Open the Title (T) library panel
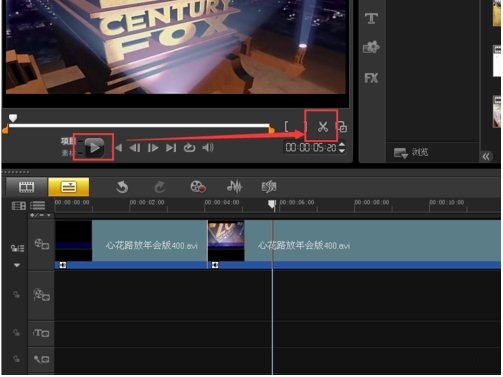 371,18
